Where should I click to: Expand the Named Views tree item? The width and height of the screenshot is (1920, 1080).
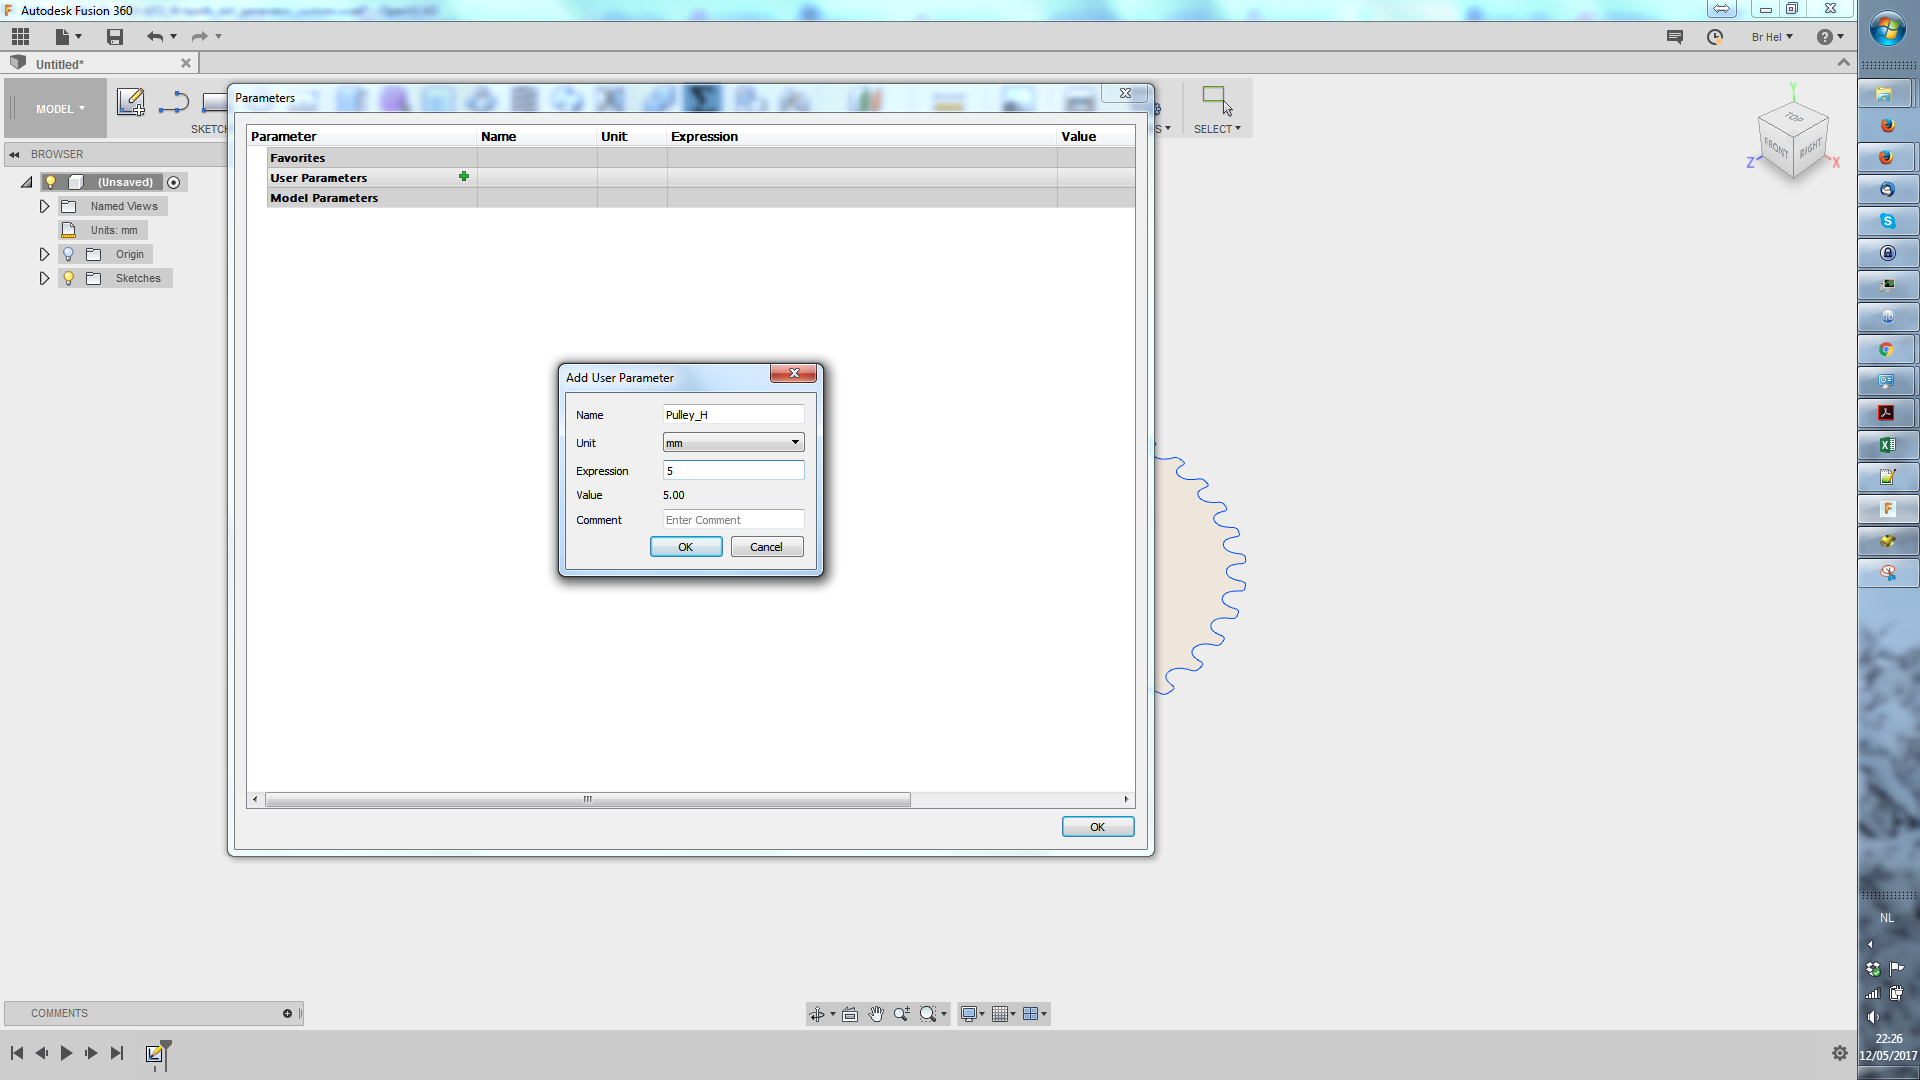[44, 206]
